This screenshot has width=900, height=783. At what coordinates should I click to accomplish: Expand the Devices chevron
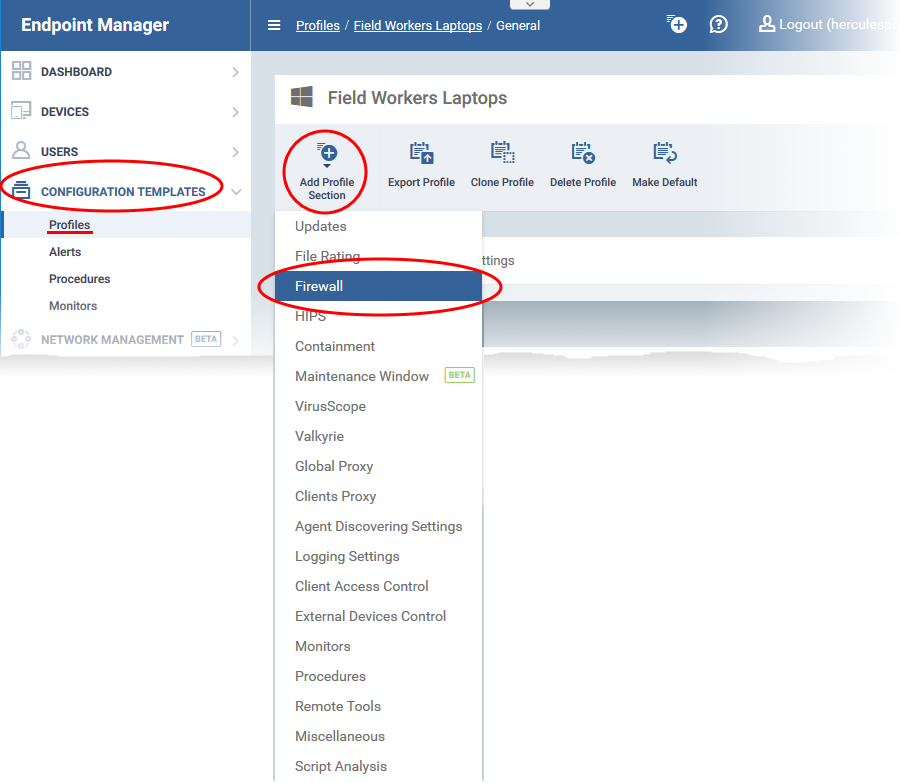tap(235, 112)
